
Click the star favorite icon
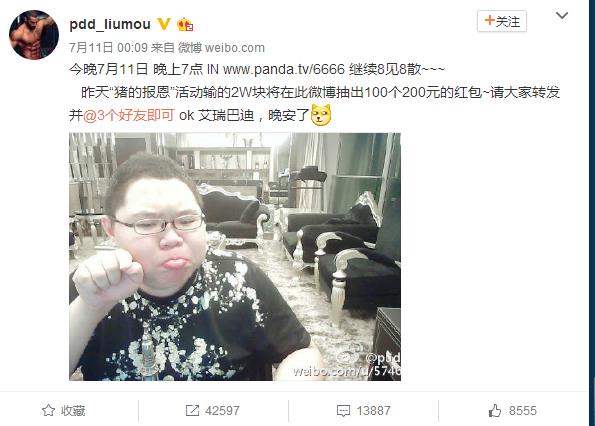[x=48, y=410]
